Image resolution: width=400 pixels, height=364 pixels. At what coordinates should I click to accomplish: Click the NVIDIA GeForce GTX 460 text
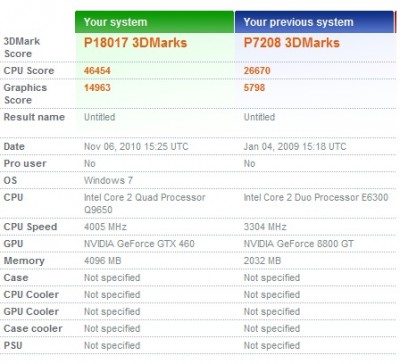[139, 244]
